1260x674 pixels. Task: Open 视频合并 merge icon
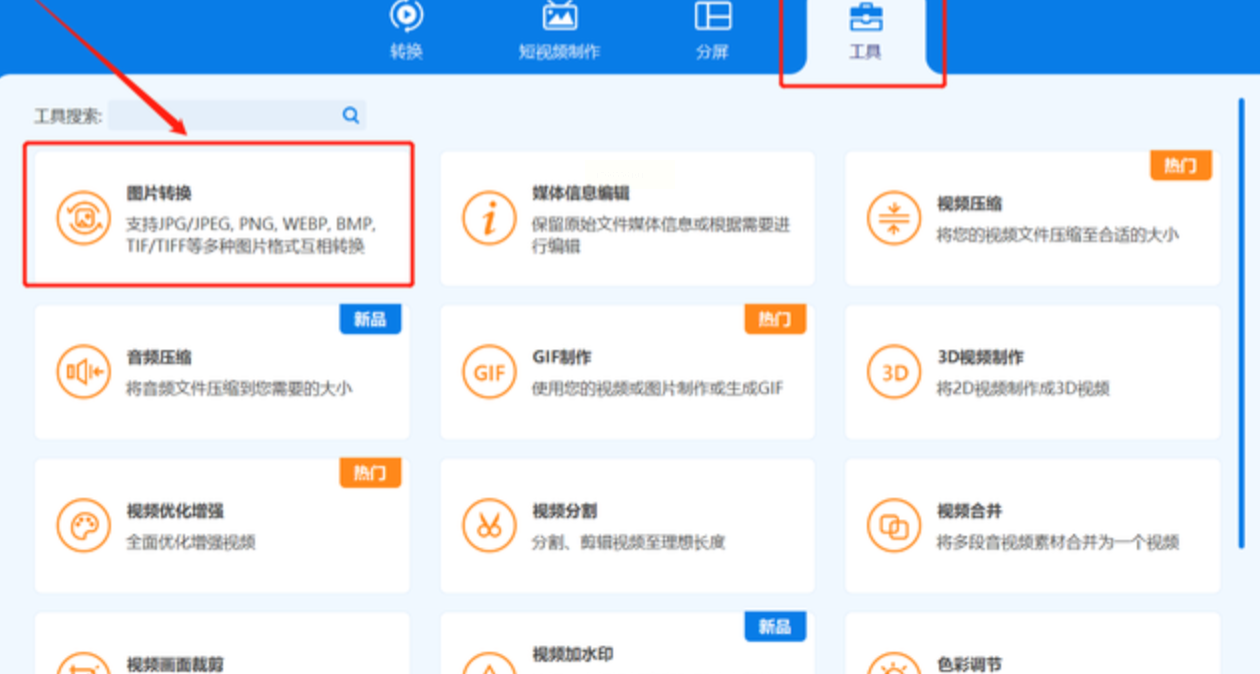(x=894, y=526)
